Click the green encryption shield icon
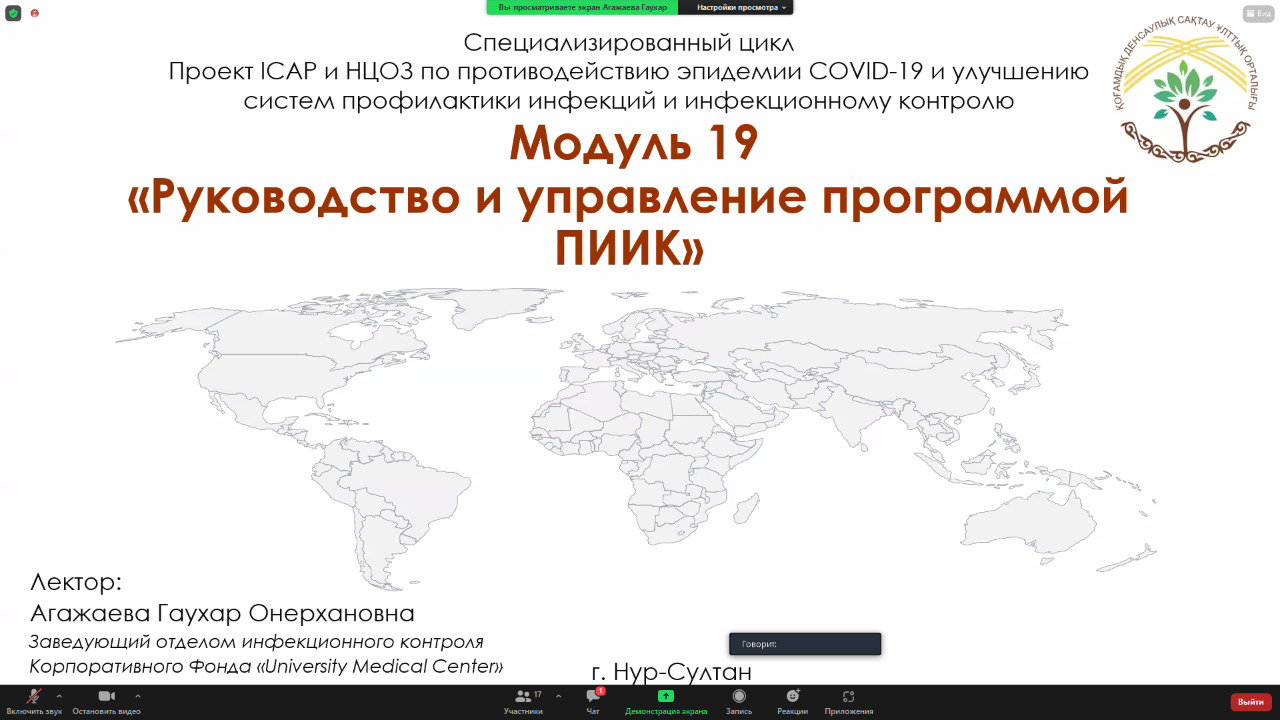1280x720 pixels. pos(13,13)
